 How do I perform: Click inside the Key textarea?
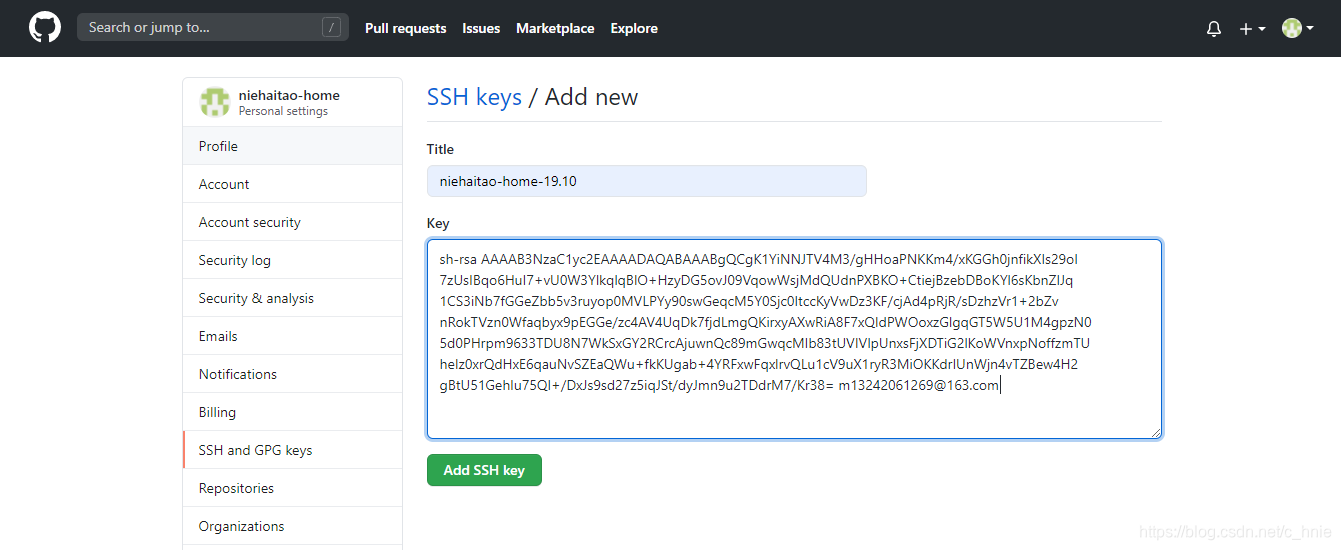point(794,339)
